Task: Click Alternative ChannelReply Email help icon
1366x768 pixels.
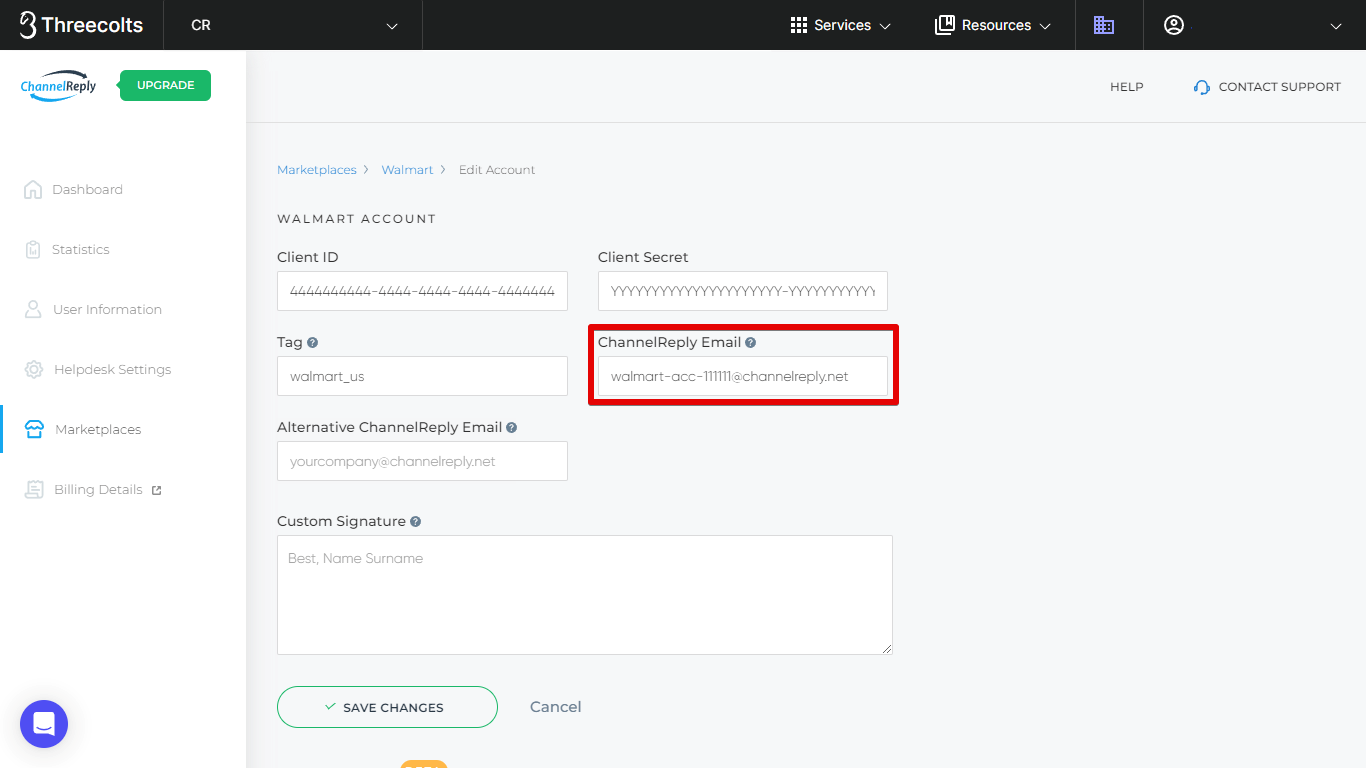Action: click(511, 427)
